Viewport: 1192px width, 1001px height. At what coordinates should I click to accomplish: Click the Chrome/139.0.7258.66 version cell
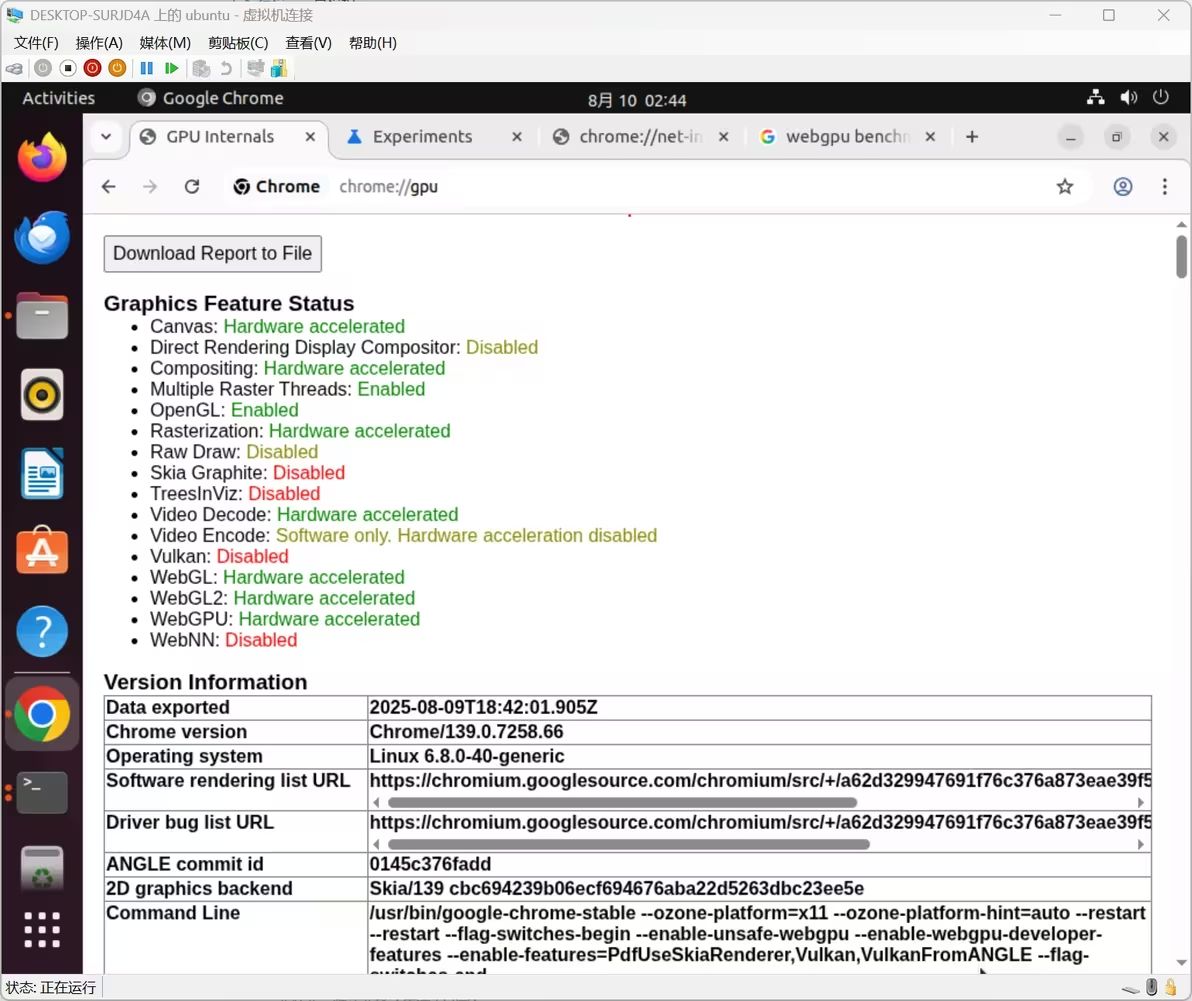759,732
